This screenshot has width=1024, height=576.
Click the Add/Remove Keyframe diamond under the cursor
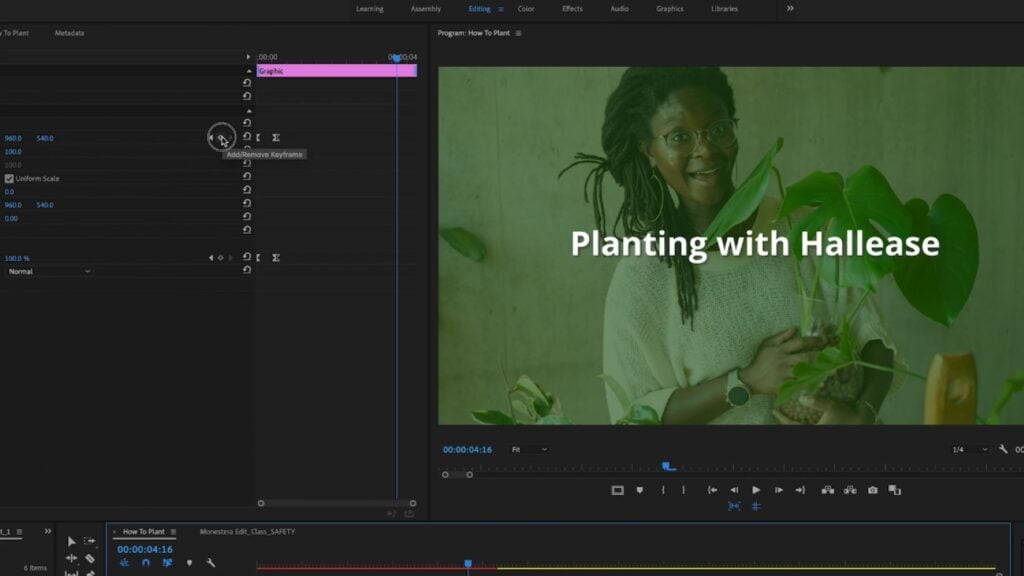tap(221, 138)
